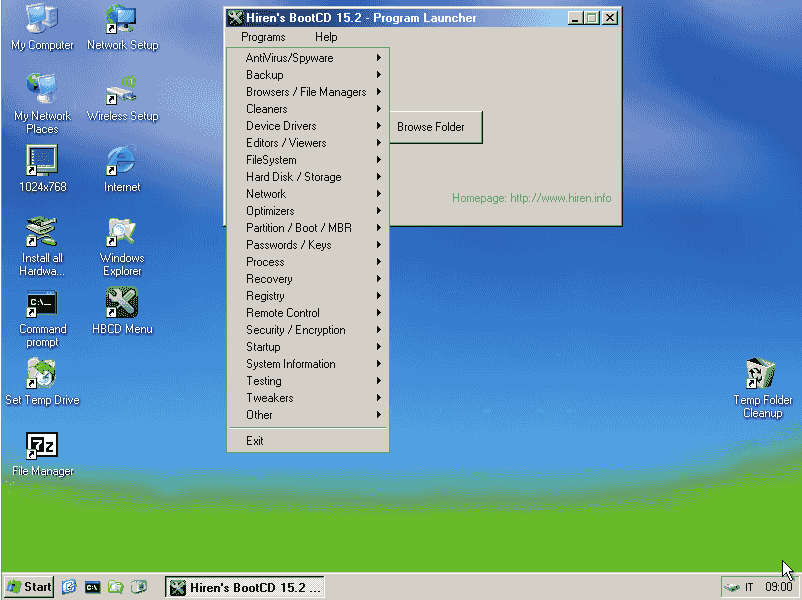Select Hiren's BootCD 15.2 taskbar button
This screenshot has height=600, width=802.
(244, 587)
